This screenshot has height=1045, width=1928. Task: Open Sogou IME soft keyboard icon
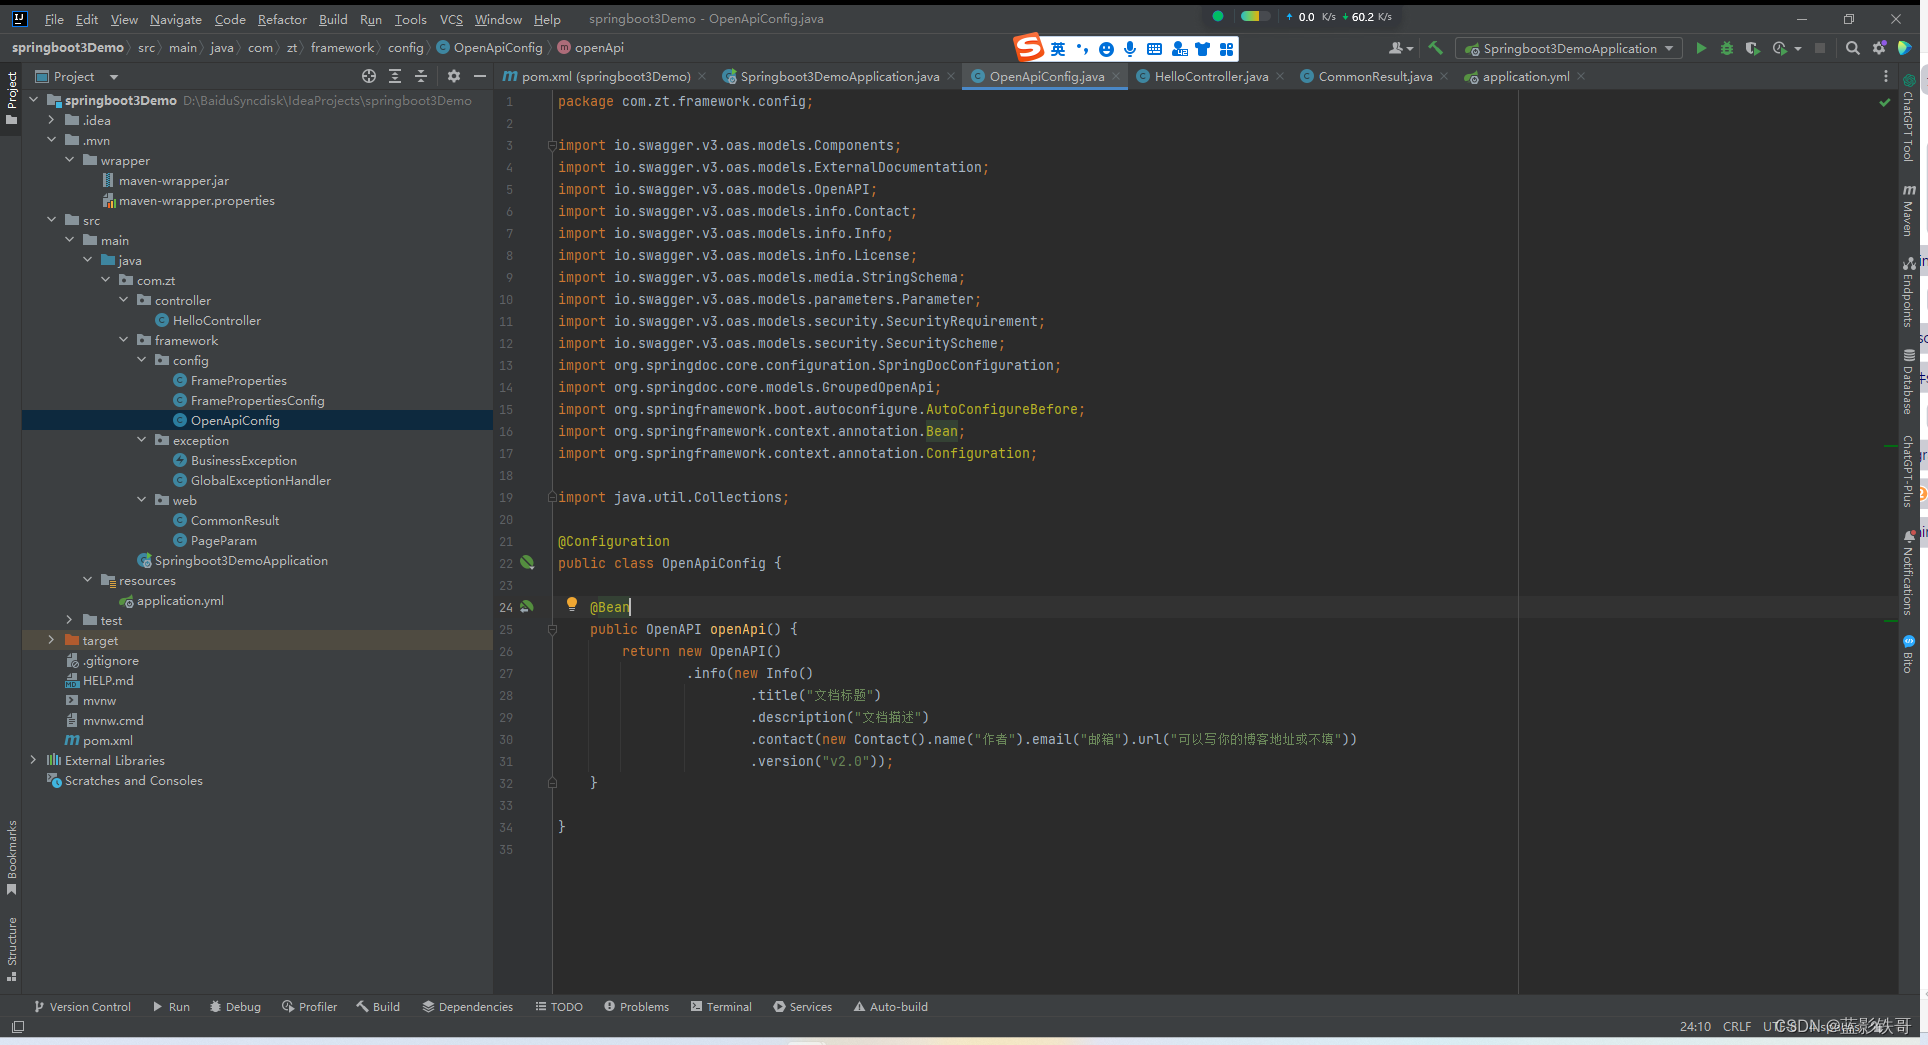(x=1154, y=48)
